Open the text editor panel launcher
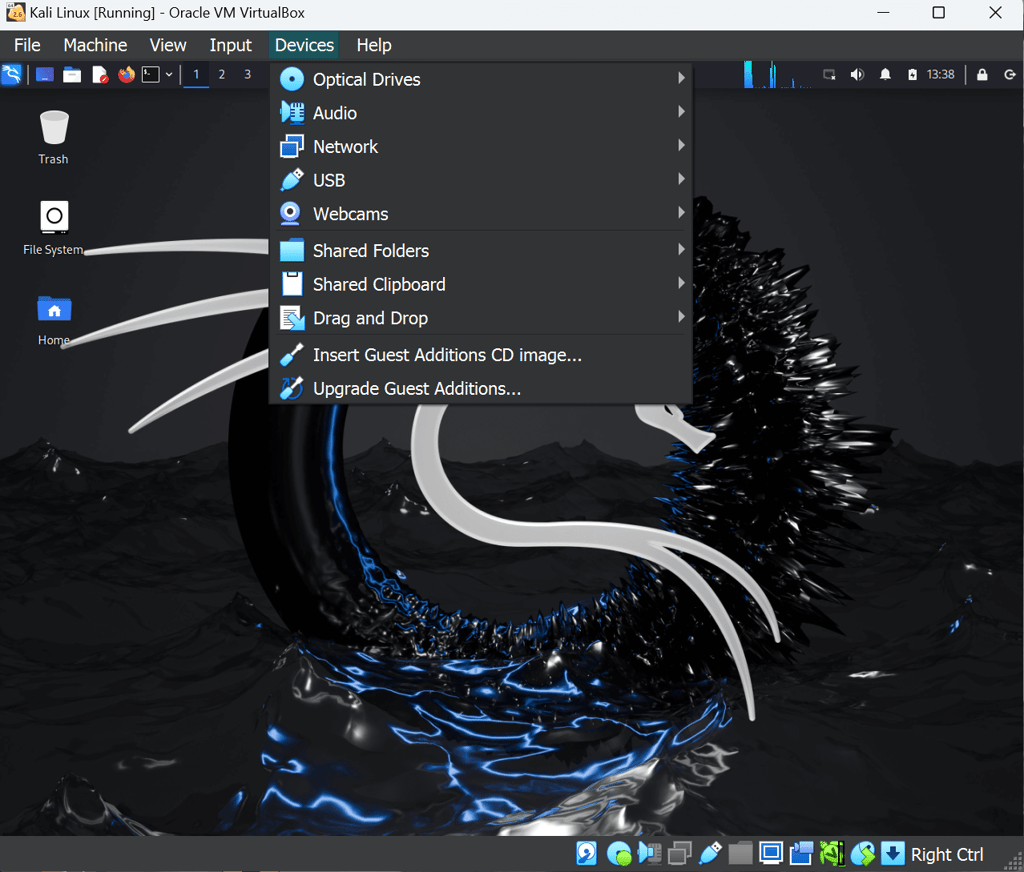This screenshot has width=1024, height=872. point(99,75)
